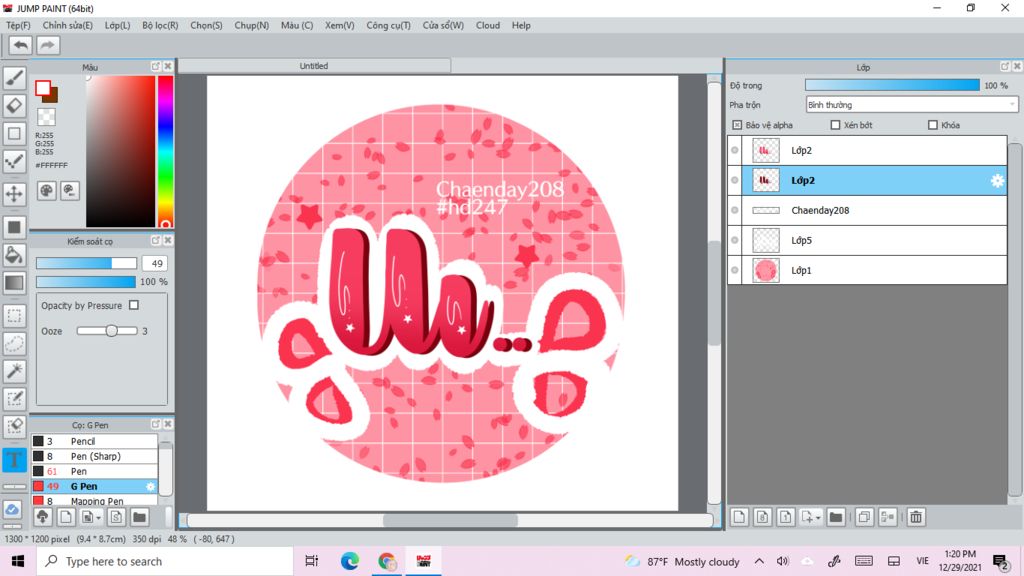Select the Pen (Sharp) brush
This screenshot has height=576, width=1024.
95,456
